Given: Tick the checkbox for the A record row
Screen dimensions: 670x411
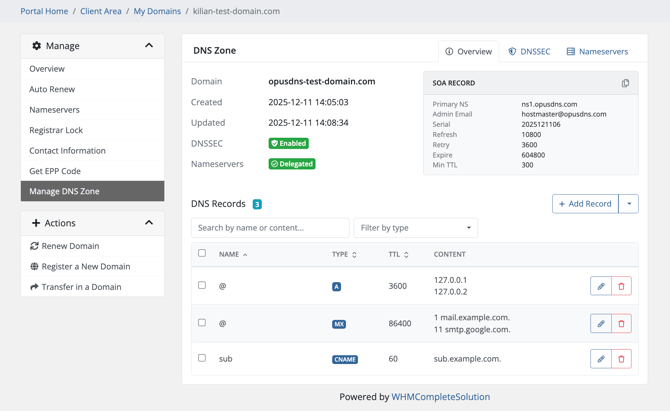Looking at the screenshot, I should [202, 285].
